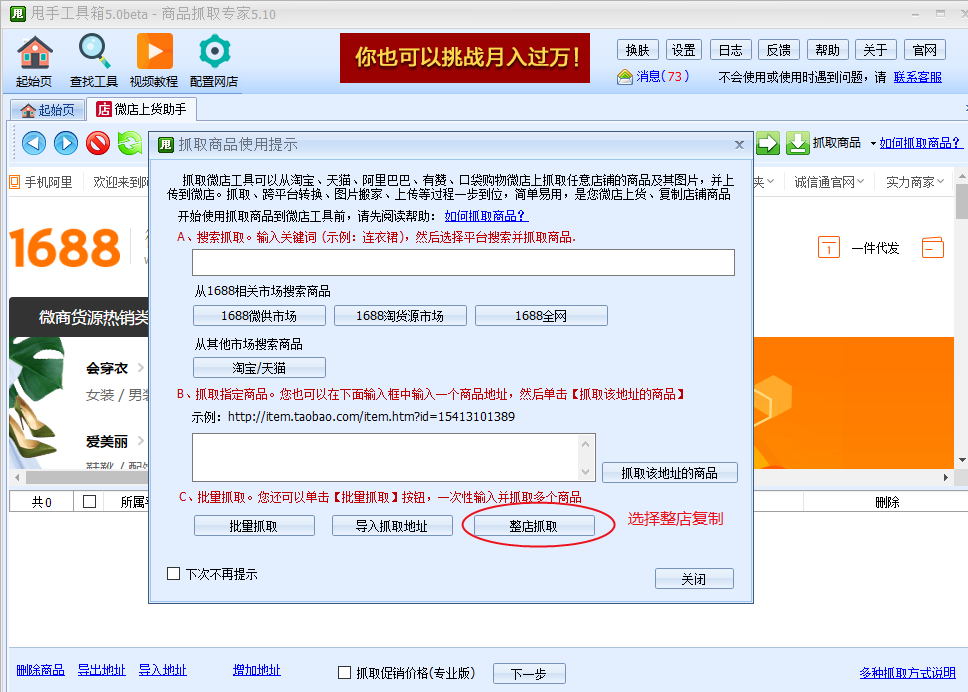The image size is (968, 692).
Task: Enable 抓取促销价格(专业版) checkbox
Action: 344,672
